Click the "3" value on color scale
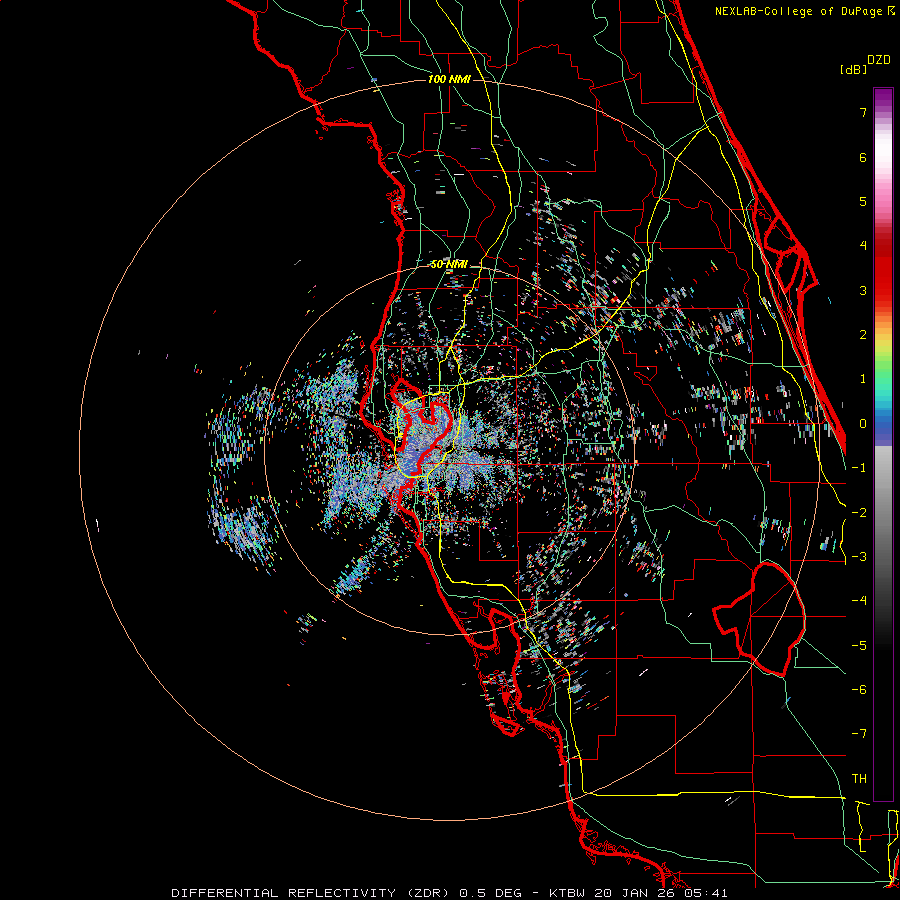The width and height of the screenshot is (900, 900). tap(863, 290)
